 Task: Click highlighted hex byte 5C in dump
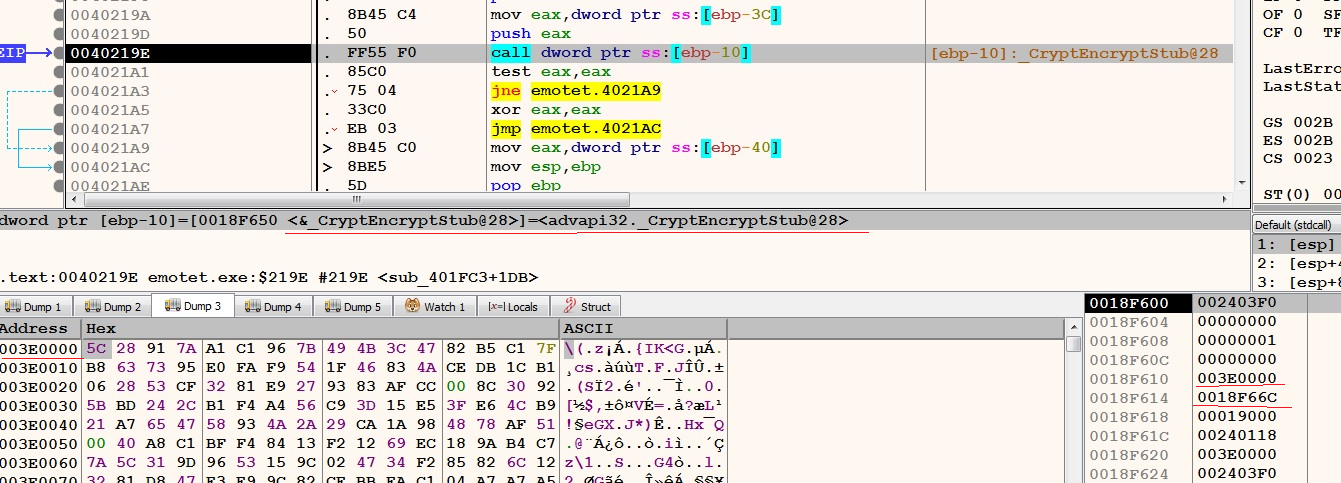tap(96, 348)
